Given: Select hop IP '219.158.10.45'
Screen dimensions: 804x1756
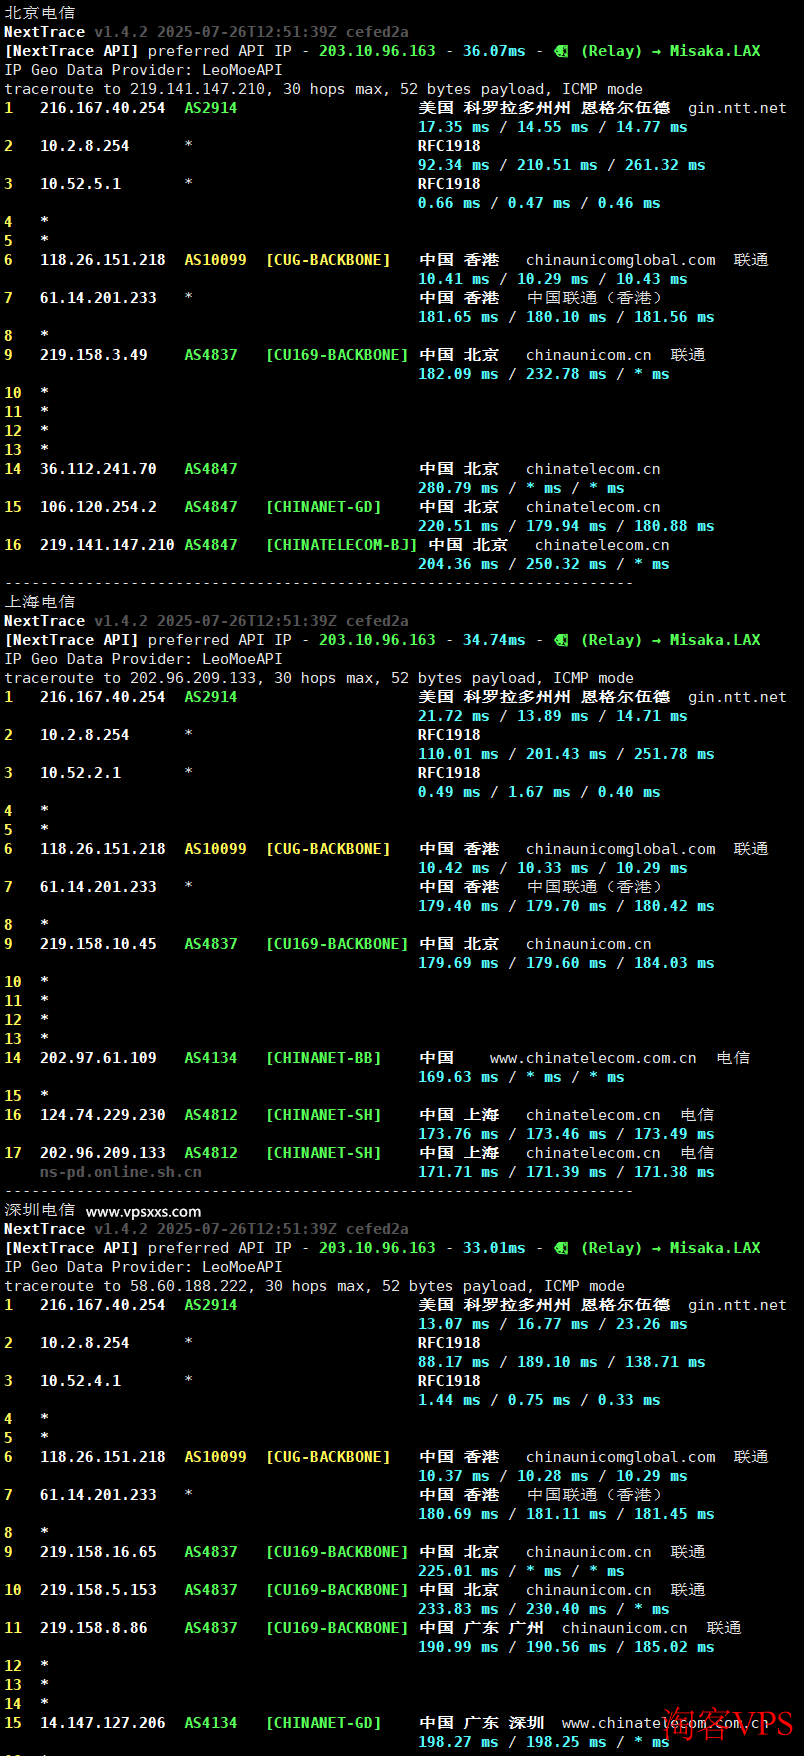Looking at the screenshot, I should click(98, 944).
